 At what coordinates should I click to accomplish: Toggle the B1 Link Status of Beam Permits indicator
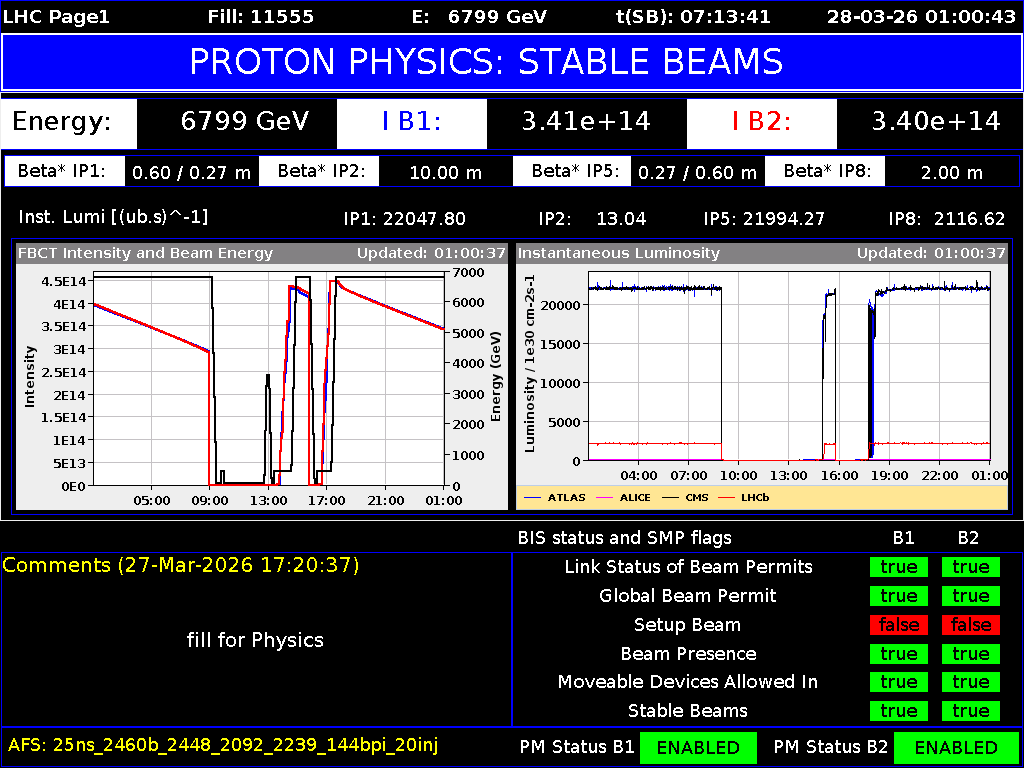coord(898,567)
